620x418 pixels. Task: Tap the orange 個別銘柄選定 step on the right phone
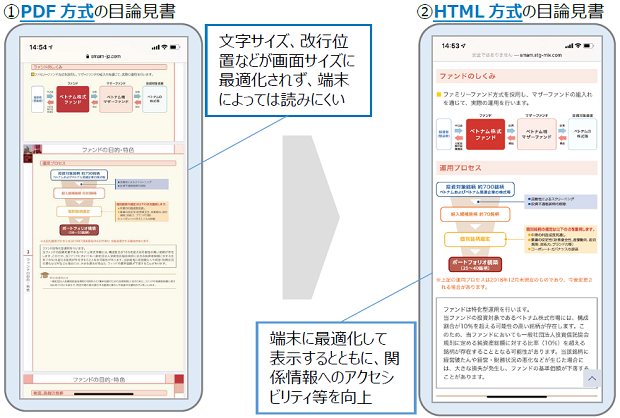click(479, 242)
